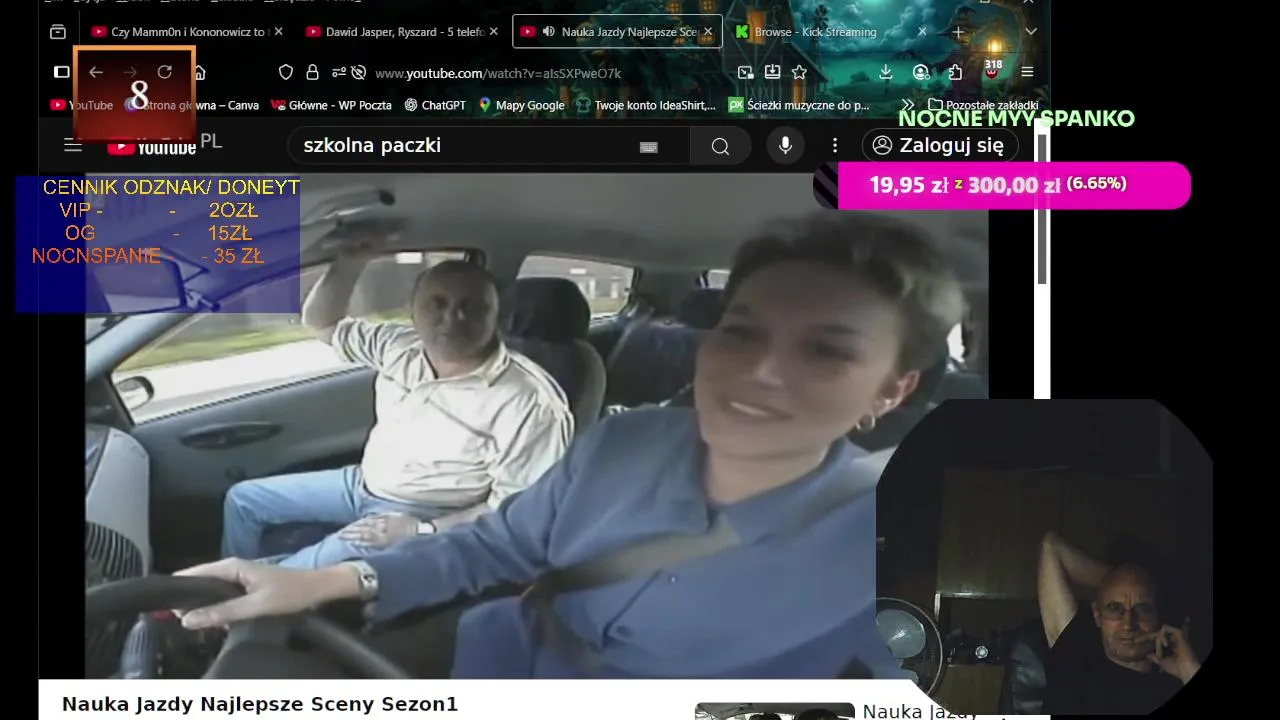This screenshot has height=720, width=1280.
Task: Close the Czy Mamm0n i Kononowicz tab
Action: tap(278, 32)
